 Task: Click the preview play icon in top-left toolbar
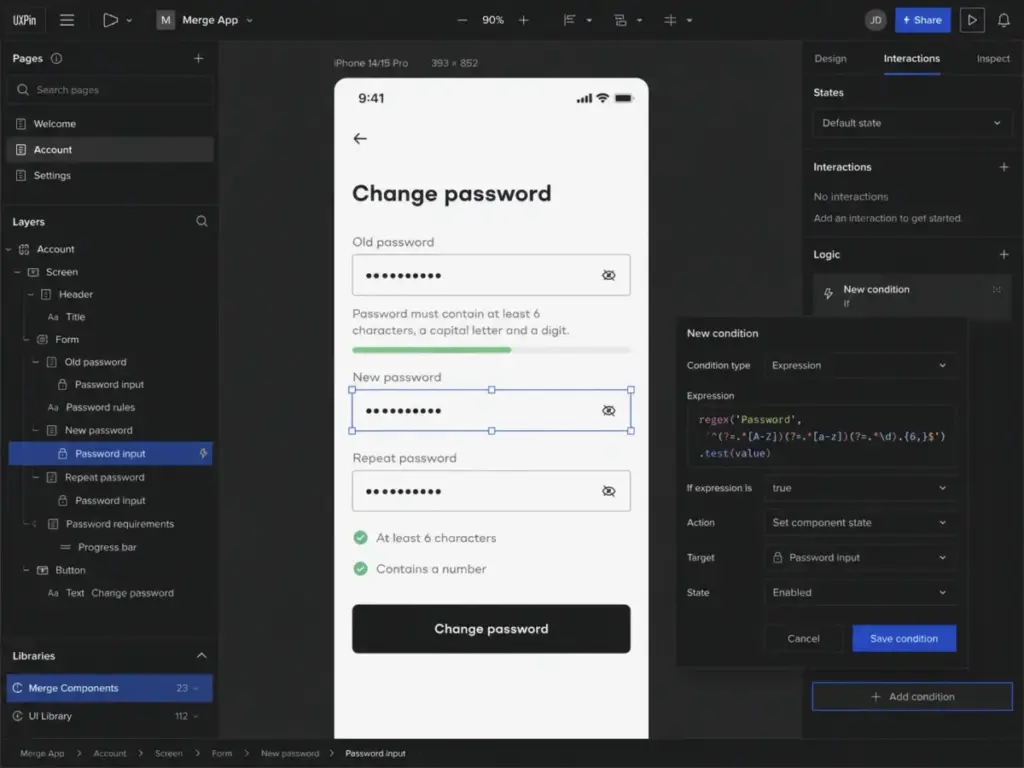click(x=110, y=20)
